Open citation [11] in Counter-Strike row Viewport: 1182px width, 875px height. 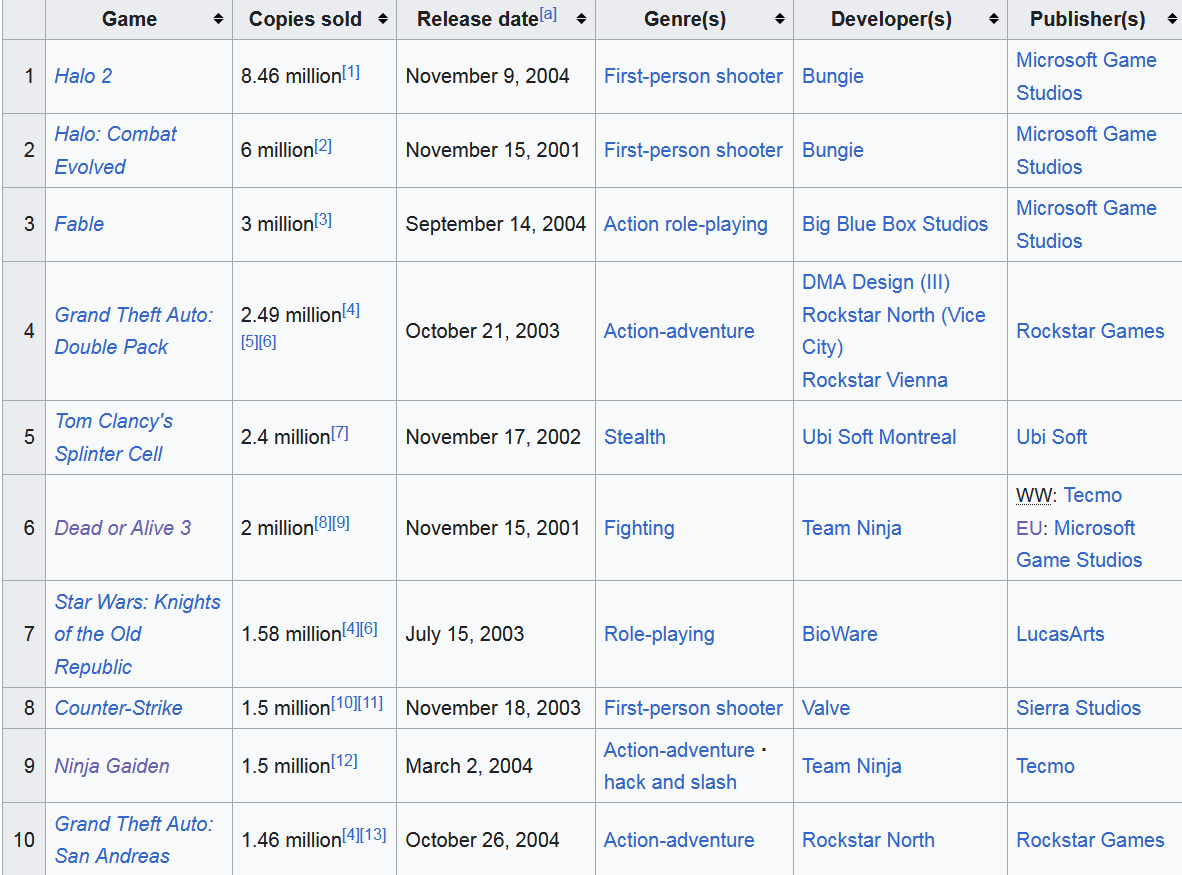pos(370,702)
